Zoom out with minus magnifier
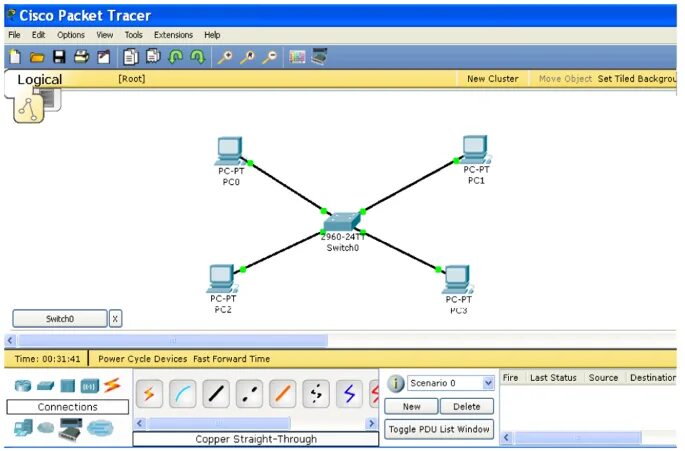This screenshot has height=451, width=685. pyautogui.click(x=270, y=57)
